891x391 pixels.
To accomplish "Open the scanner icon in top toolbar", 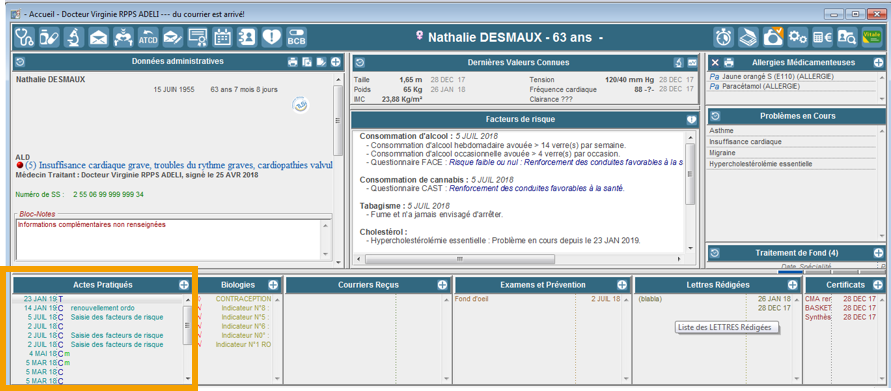I will (x=748, y=37).
